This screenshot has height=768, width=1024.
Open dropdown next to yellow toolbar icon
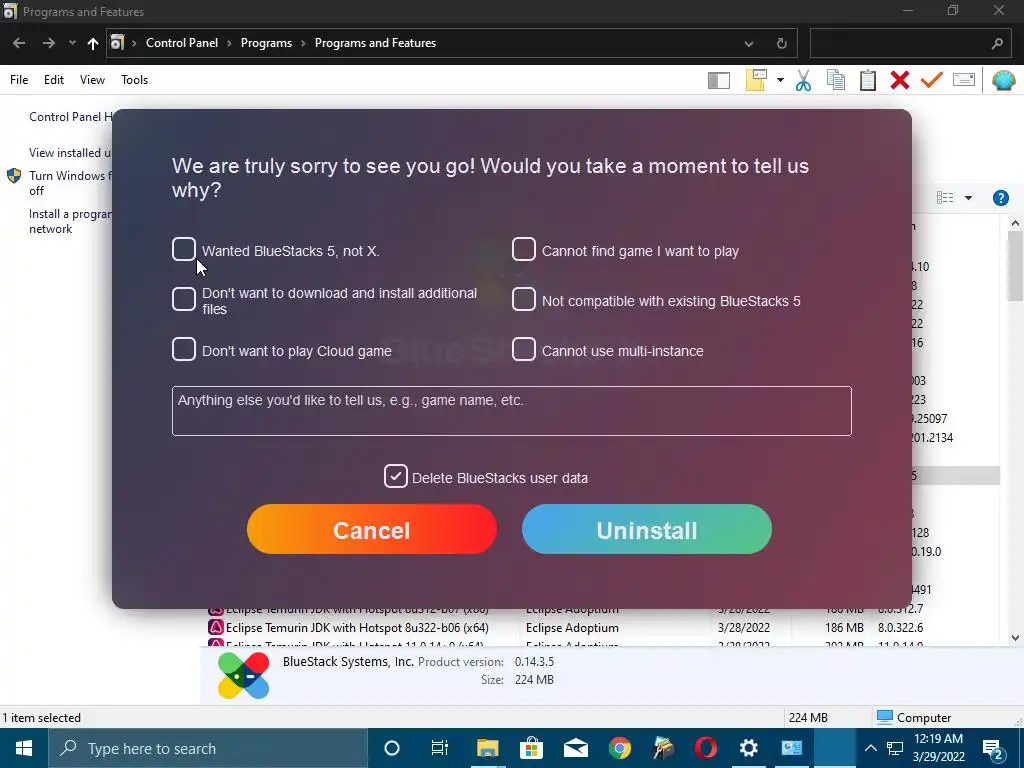tap(780, 80)
